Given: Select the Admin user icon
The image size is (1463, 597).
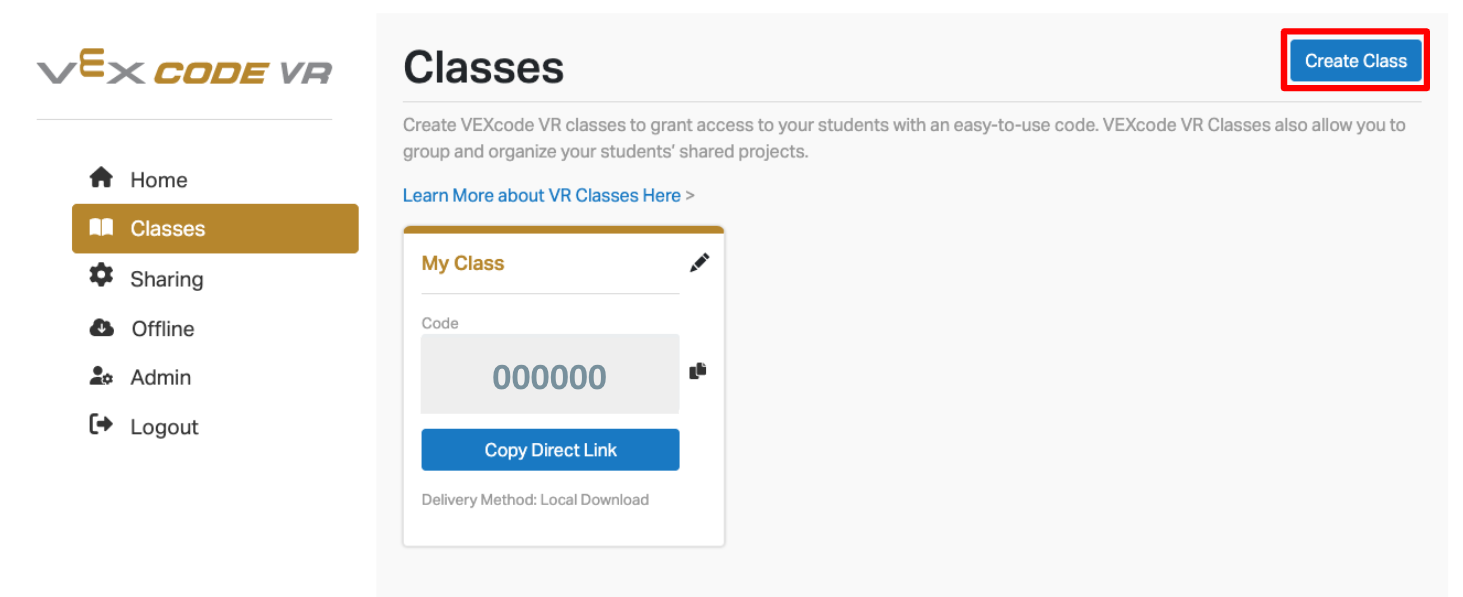Looking at the screenshot, I should (x=101, y=376).
